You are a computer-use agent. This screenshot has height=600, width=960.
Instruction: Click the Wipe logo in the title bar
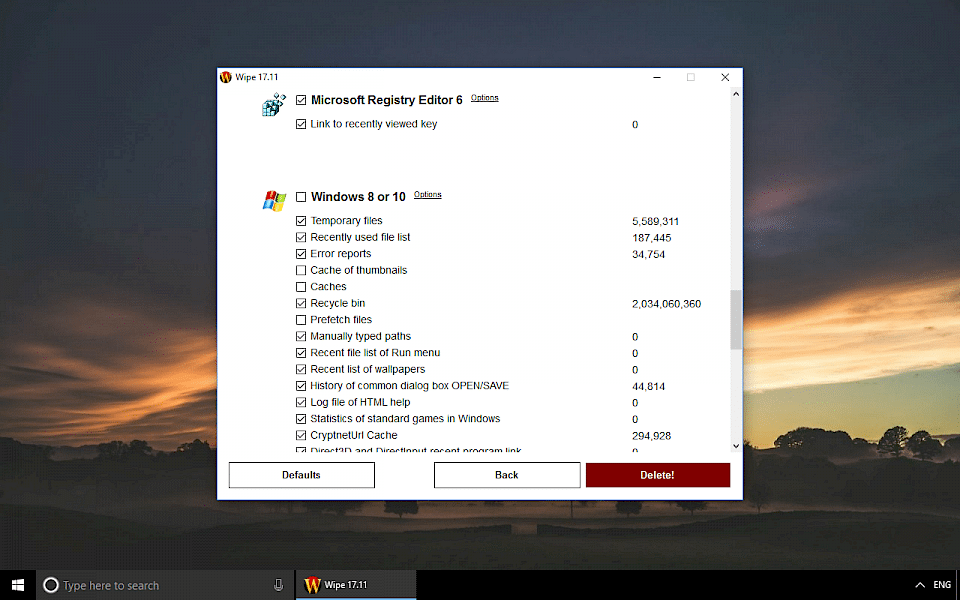pos(225,77)
